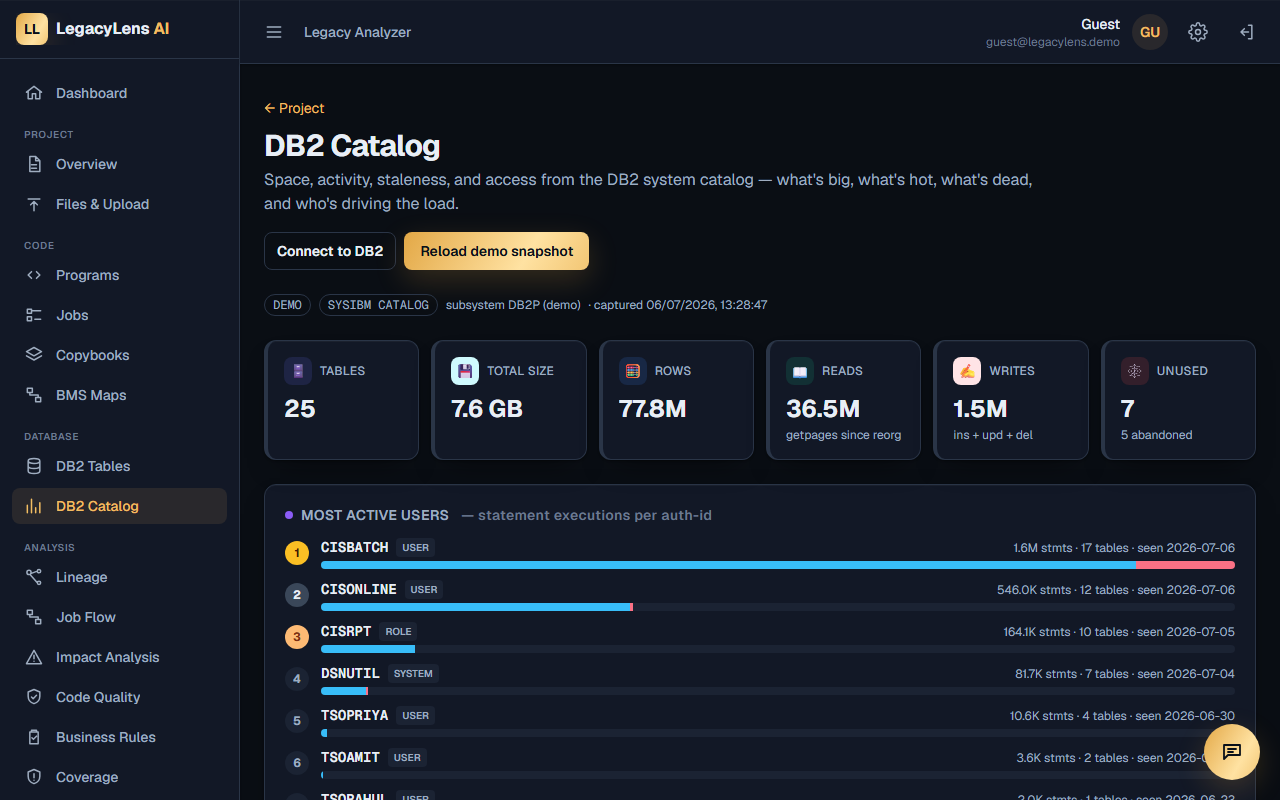Screen dimensions: 1280x800
Task: Click Reload demo snapshot button
Action: click(x=496, y=251)
